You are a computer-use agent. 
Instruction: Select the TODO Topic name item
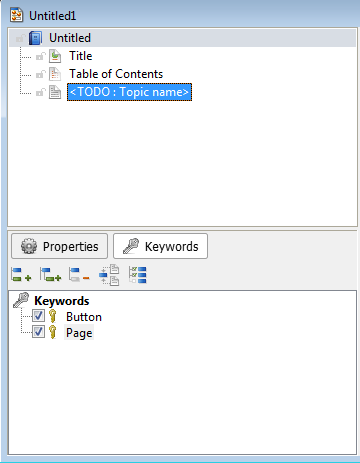pos(129,92)
